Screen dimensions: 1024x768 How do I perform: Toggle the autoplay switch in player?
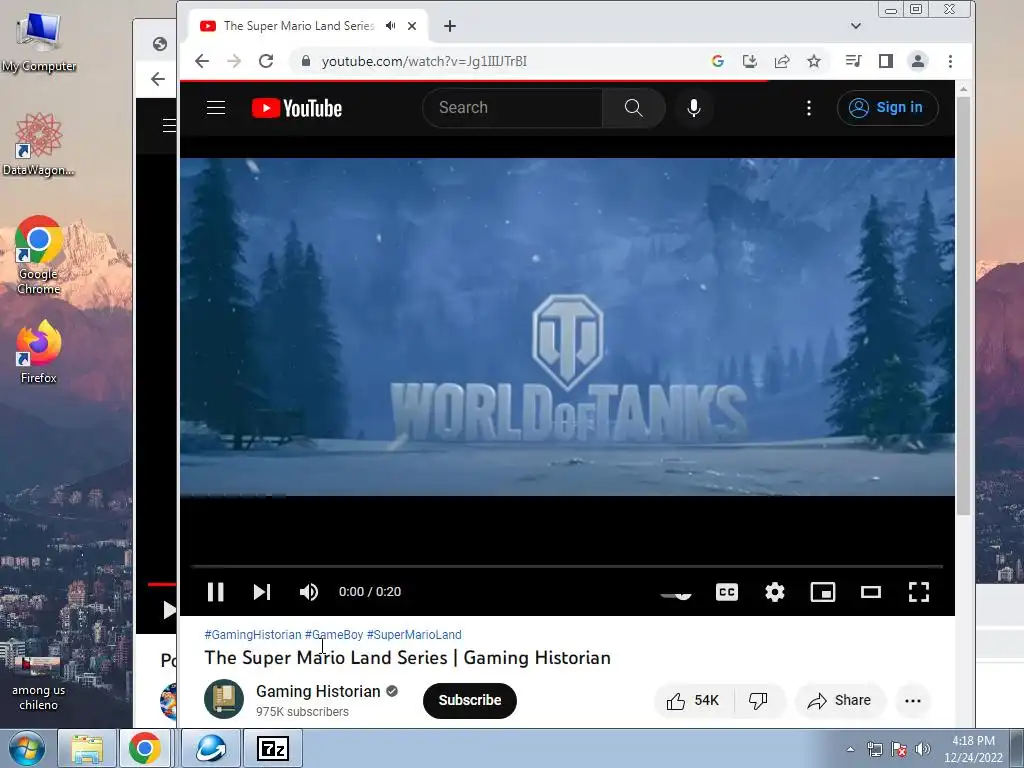[676, 594]
